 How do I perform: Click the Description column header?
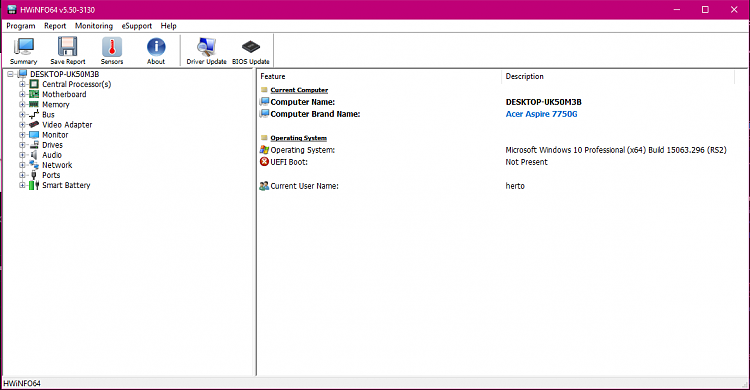click(618, 77)
